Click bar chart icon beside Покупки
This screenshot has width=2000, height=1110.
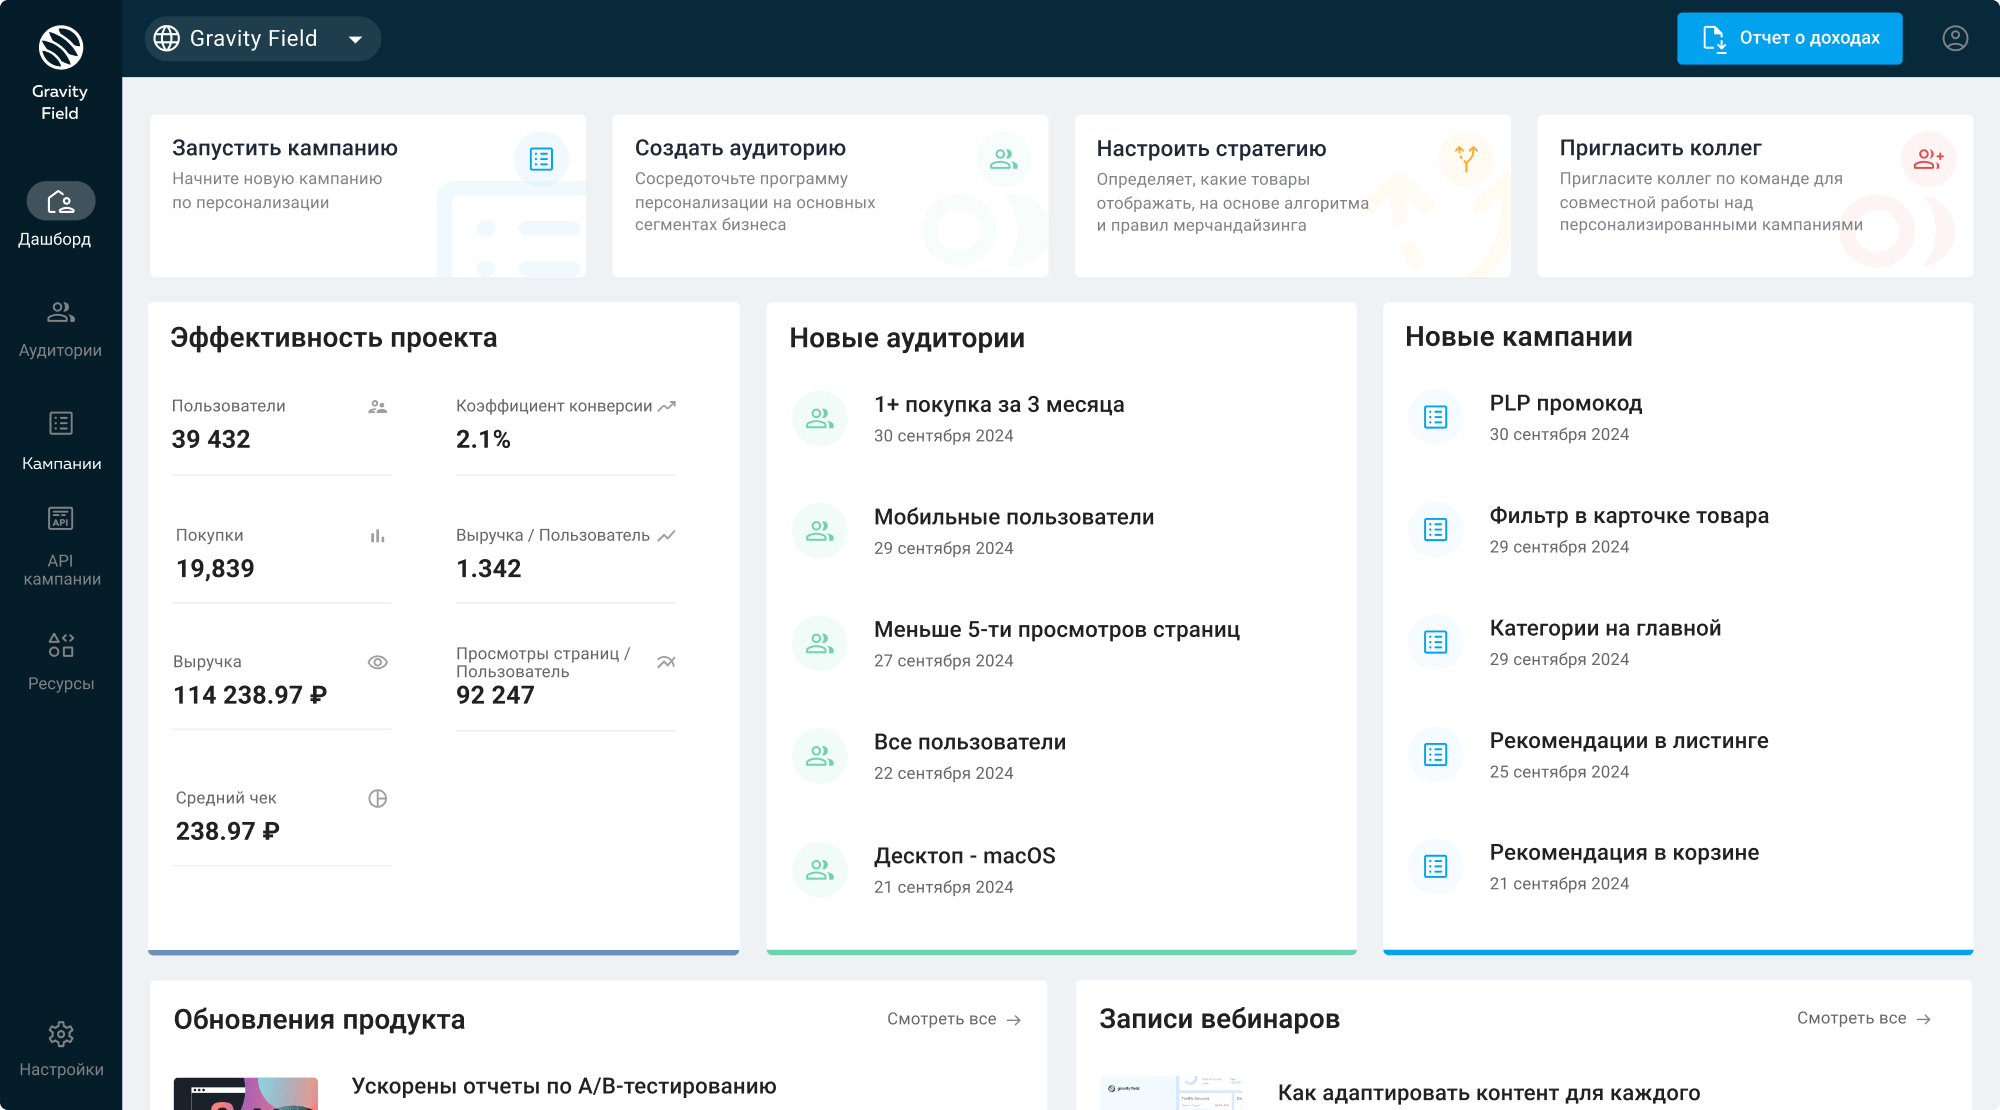click(377, 536)
